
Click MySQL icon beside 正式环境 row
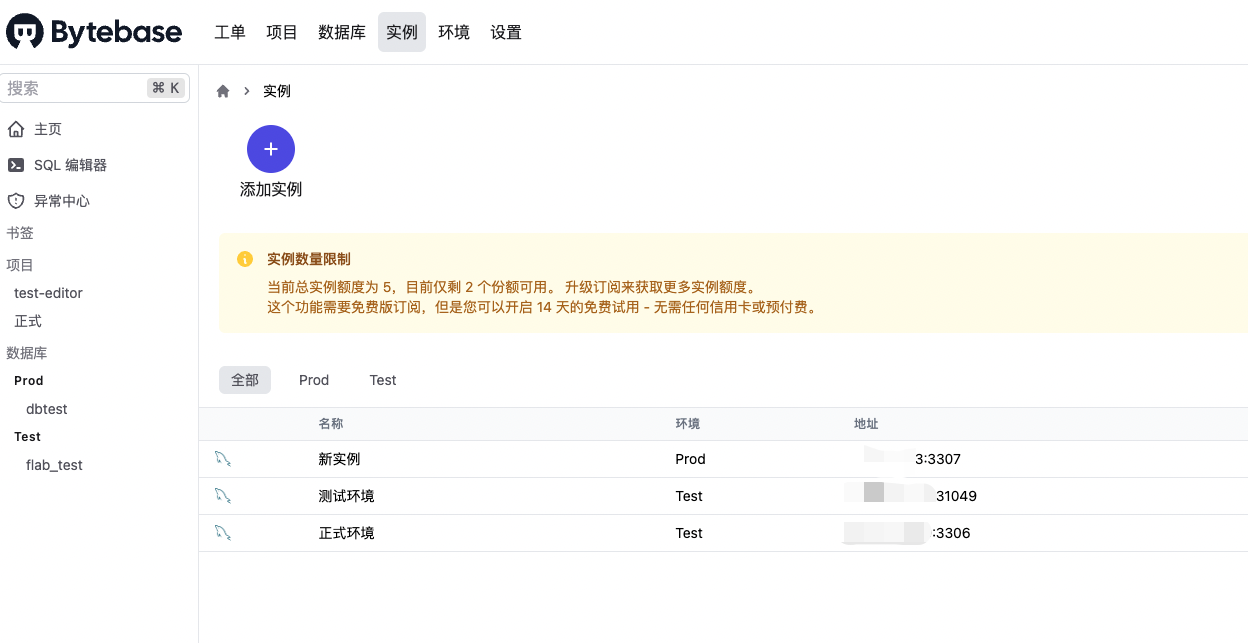pyautogui.click(x=223, y=533)
